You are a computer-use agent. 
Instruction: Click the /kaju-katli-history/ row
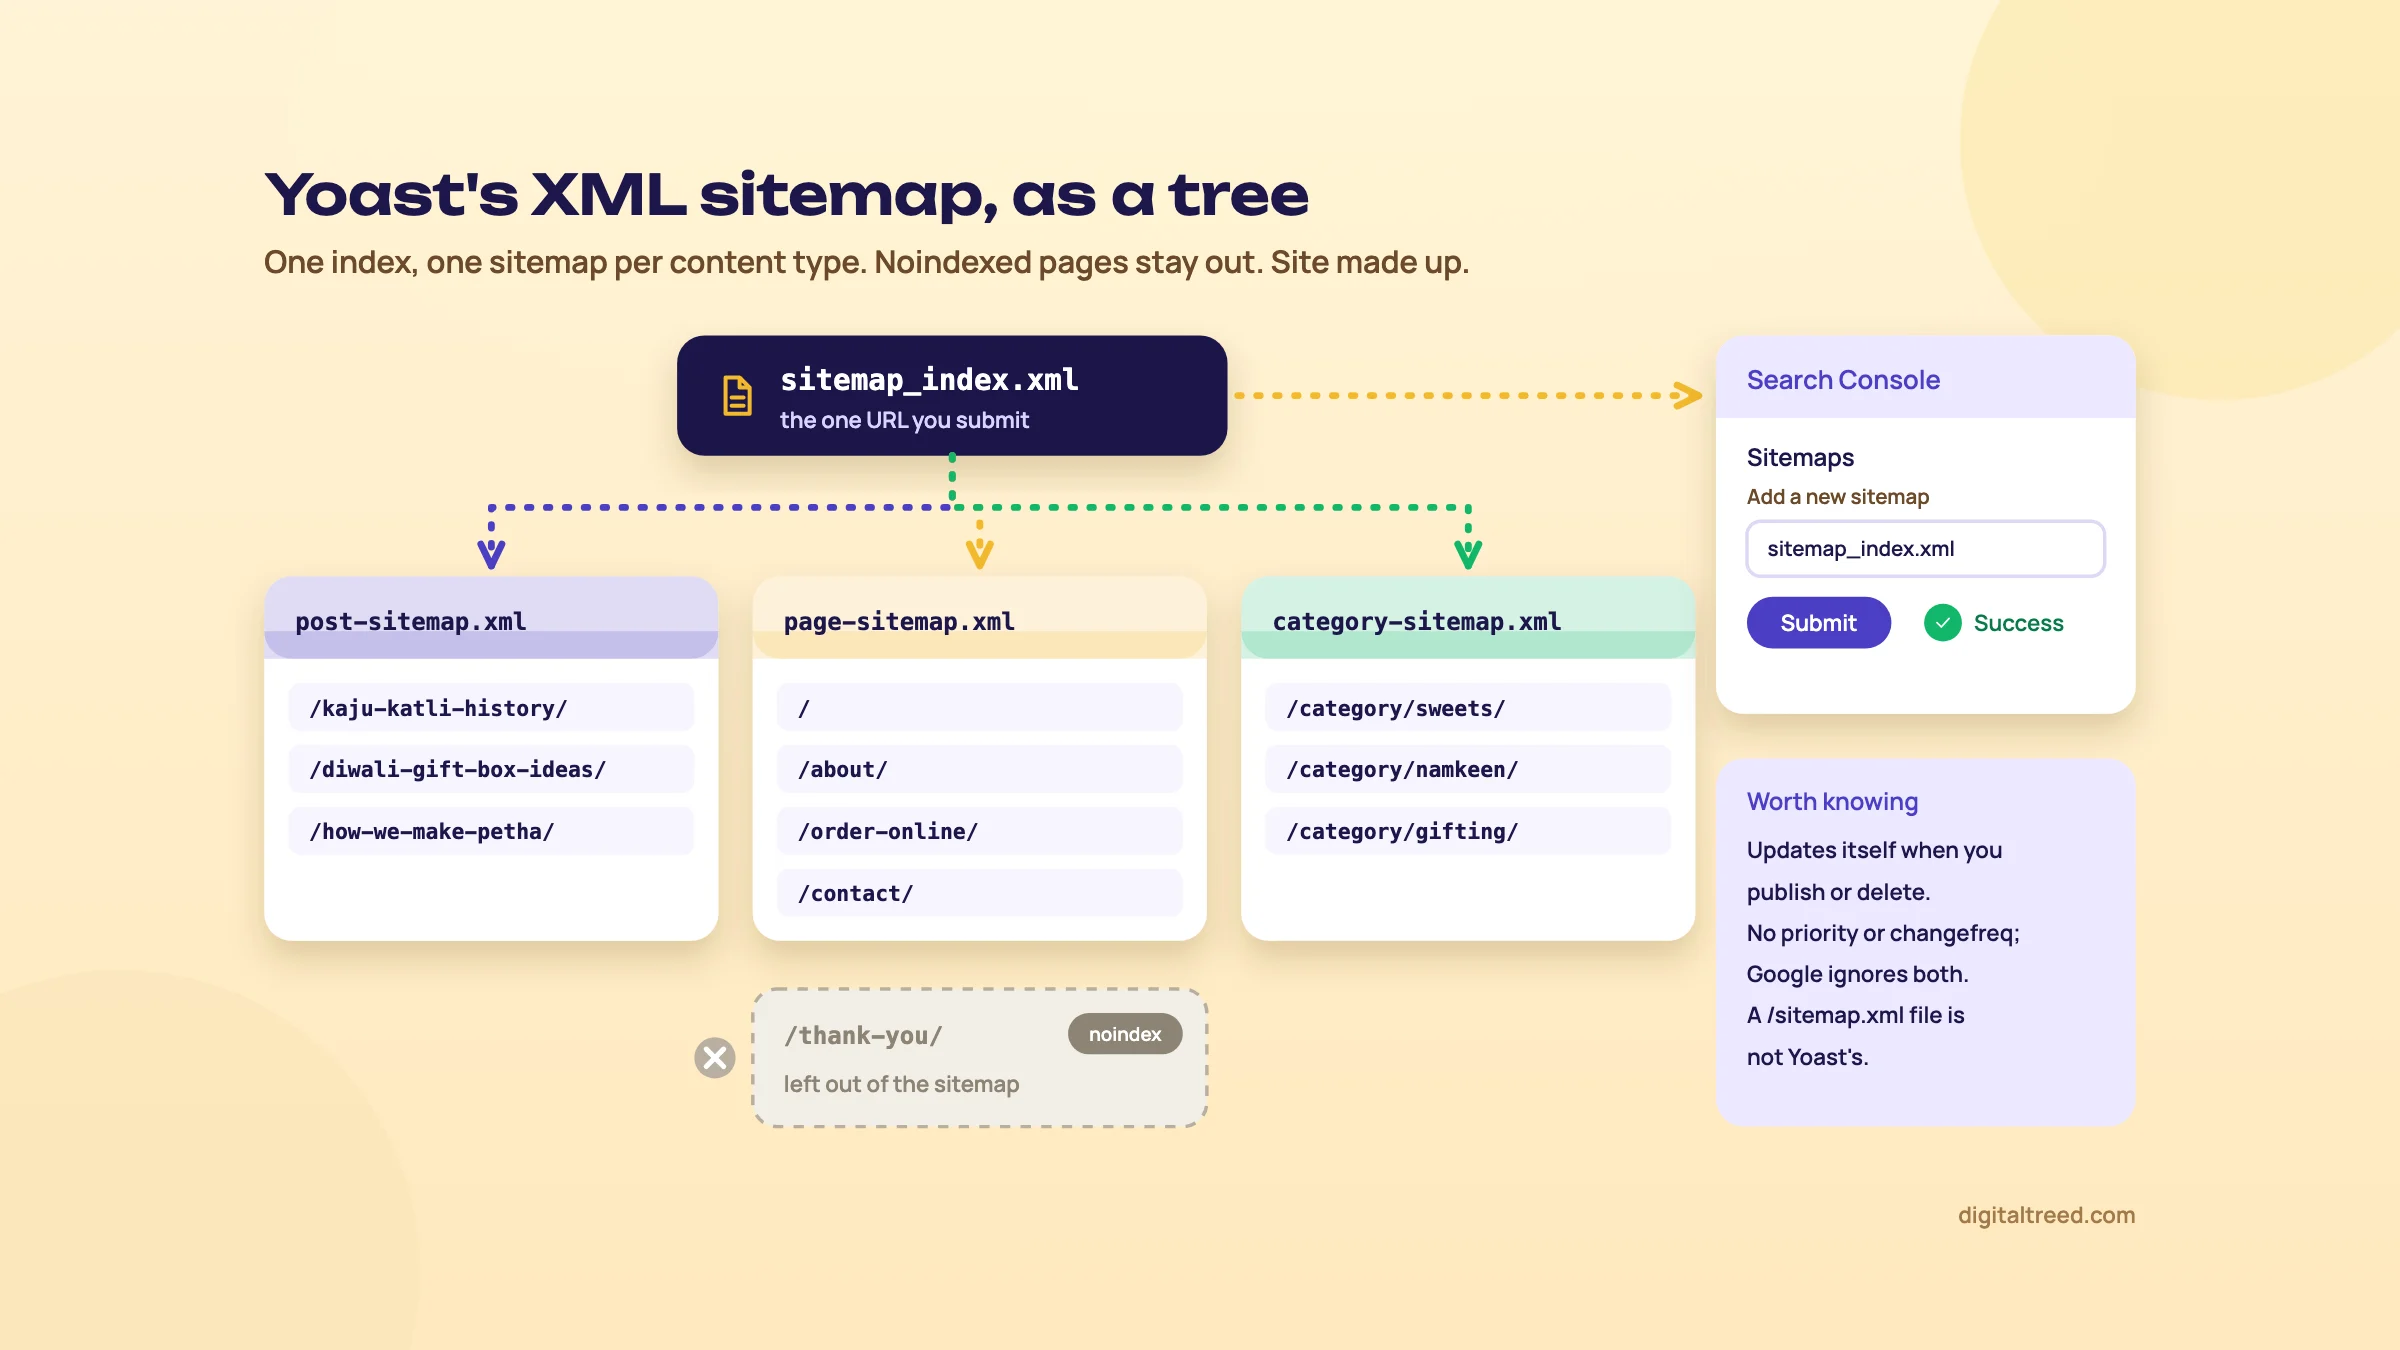pos(491,708)
